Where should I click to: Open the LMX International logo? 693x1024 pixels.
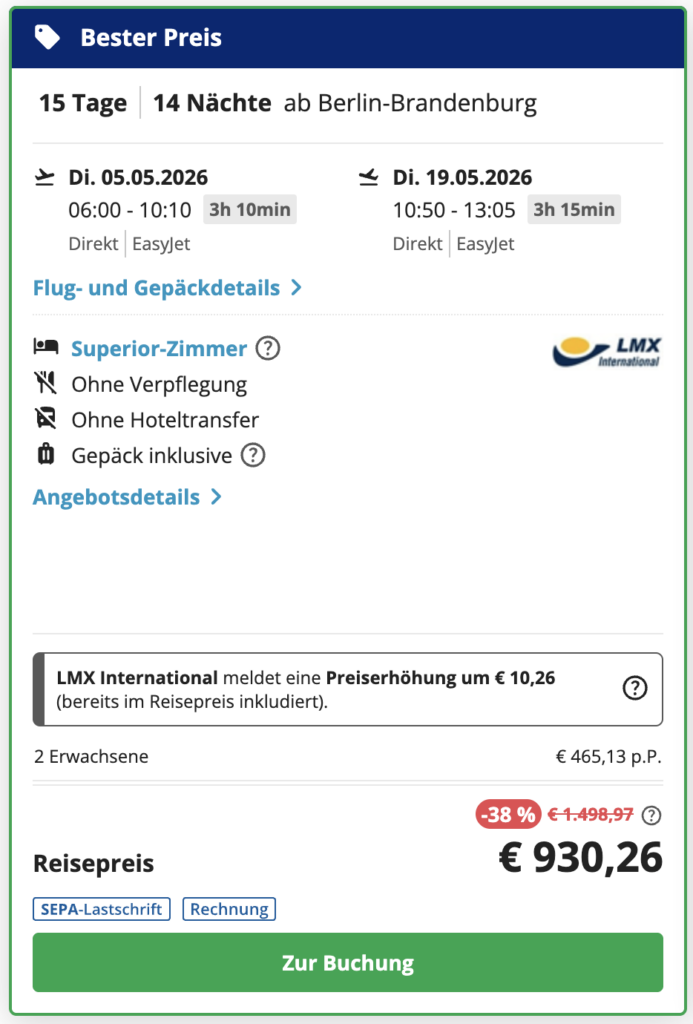pos(606,352)
